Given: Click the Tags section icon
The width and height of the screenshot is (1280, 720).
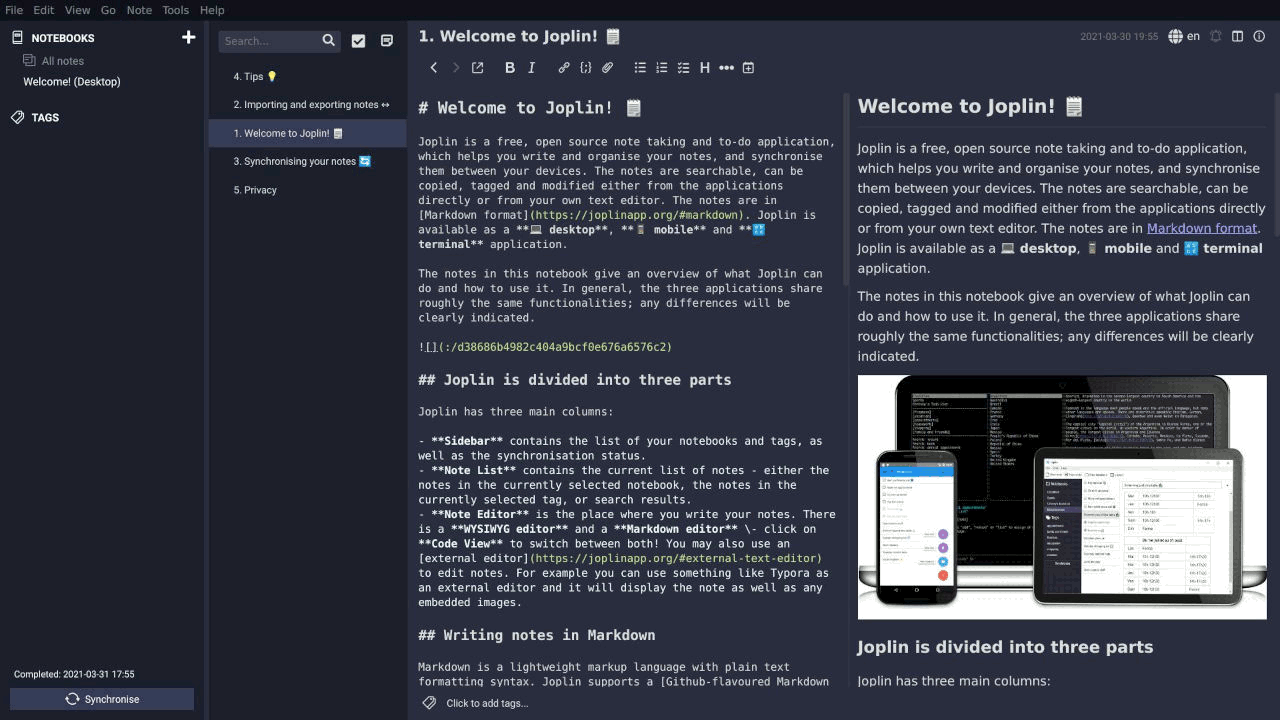Looking at the screenshot, I should click(17, 117).
